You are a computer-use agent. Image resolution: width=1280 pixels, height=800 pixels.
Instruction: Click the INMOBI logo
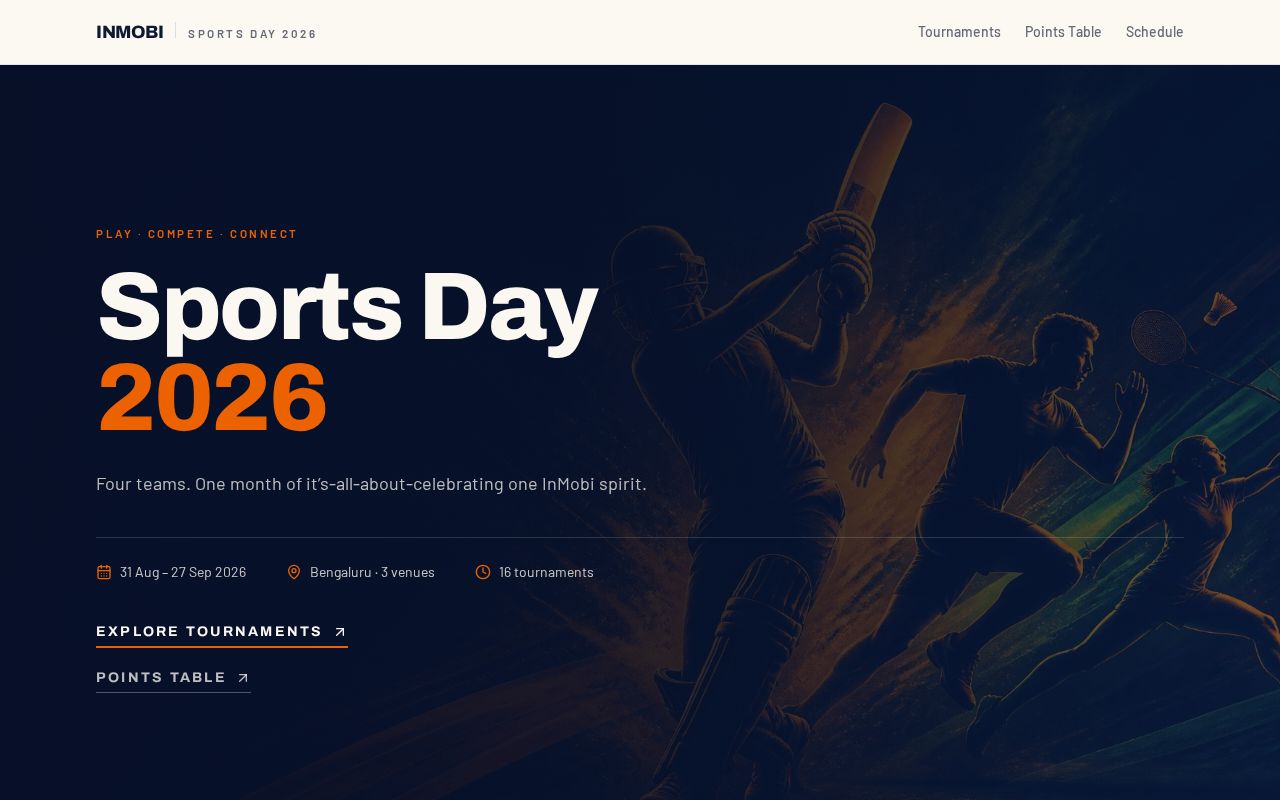tap(129, 32)
